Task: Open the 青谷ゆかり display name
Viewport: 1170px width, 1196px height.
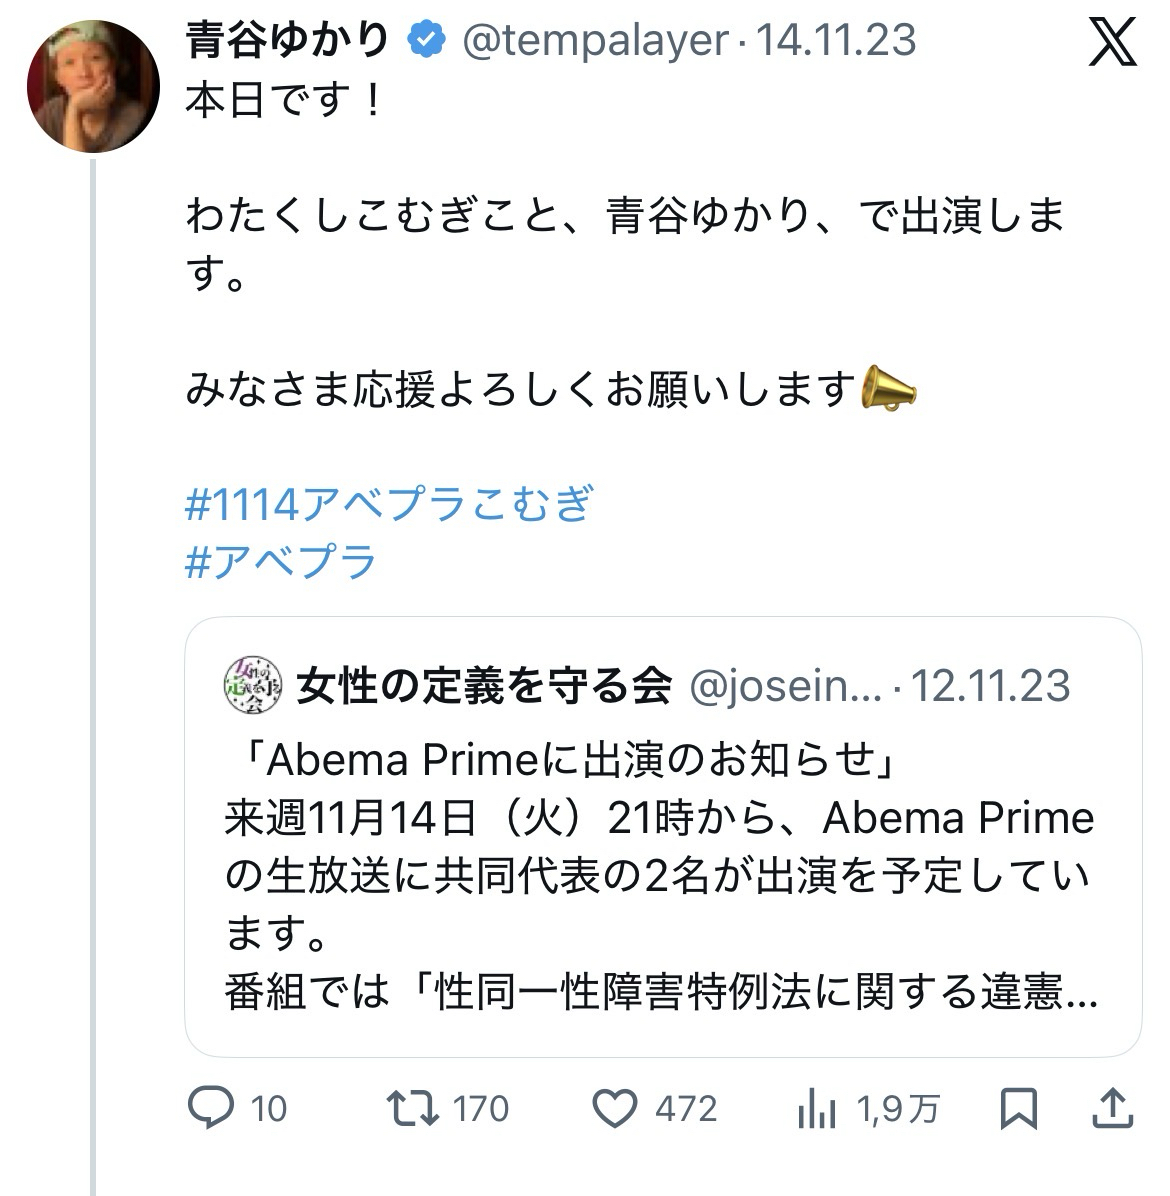Action: coord(287,40)
